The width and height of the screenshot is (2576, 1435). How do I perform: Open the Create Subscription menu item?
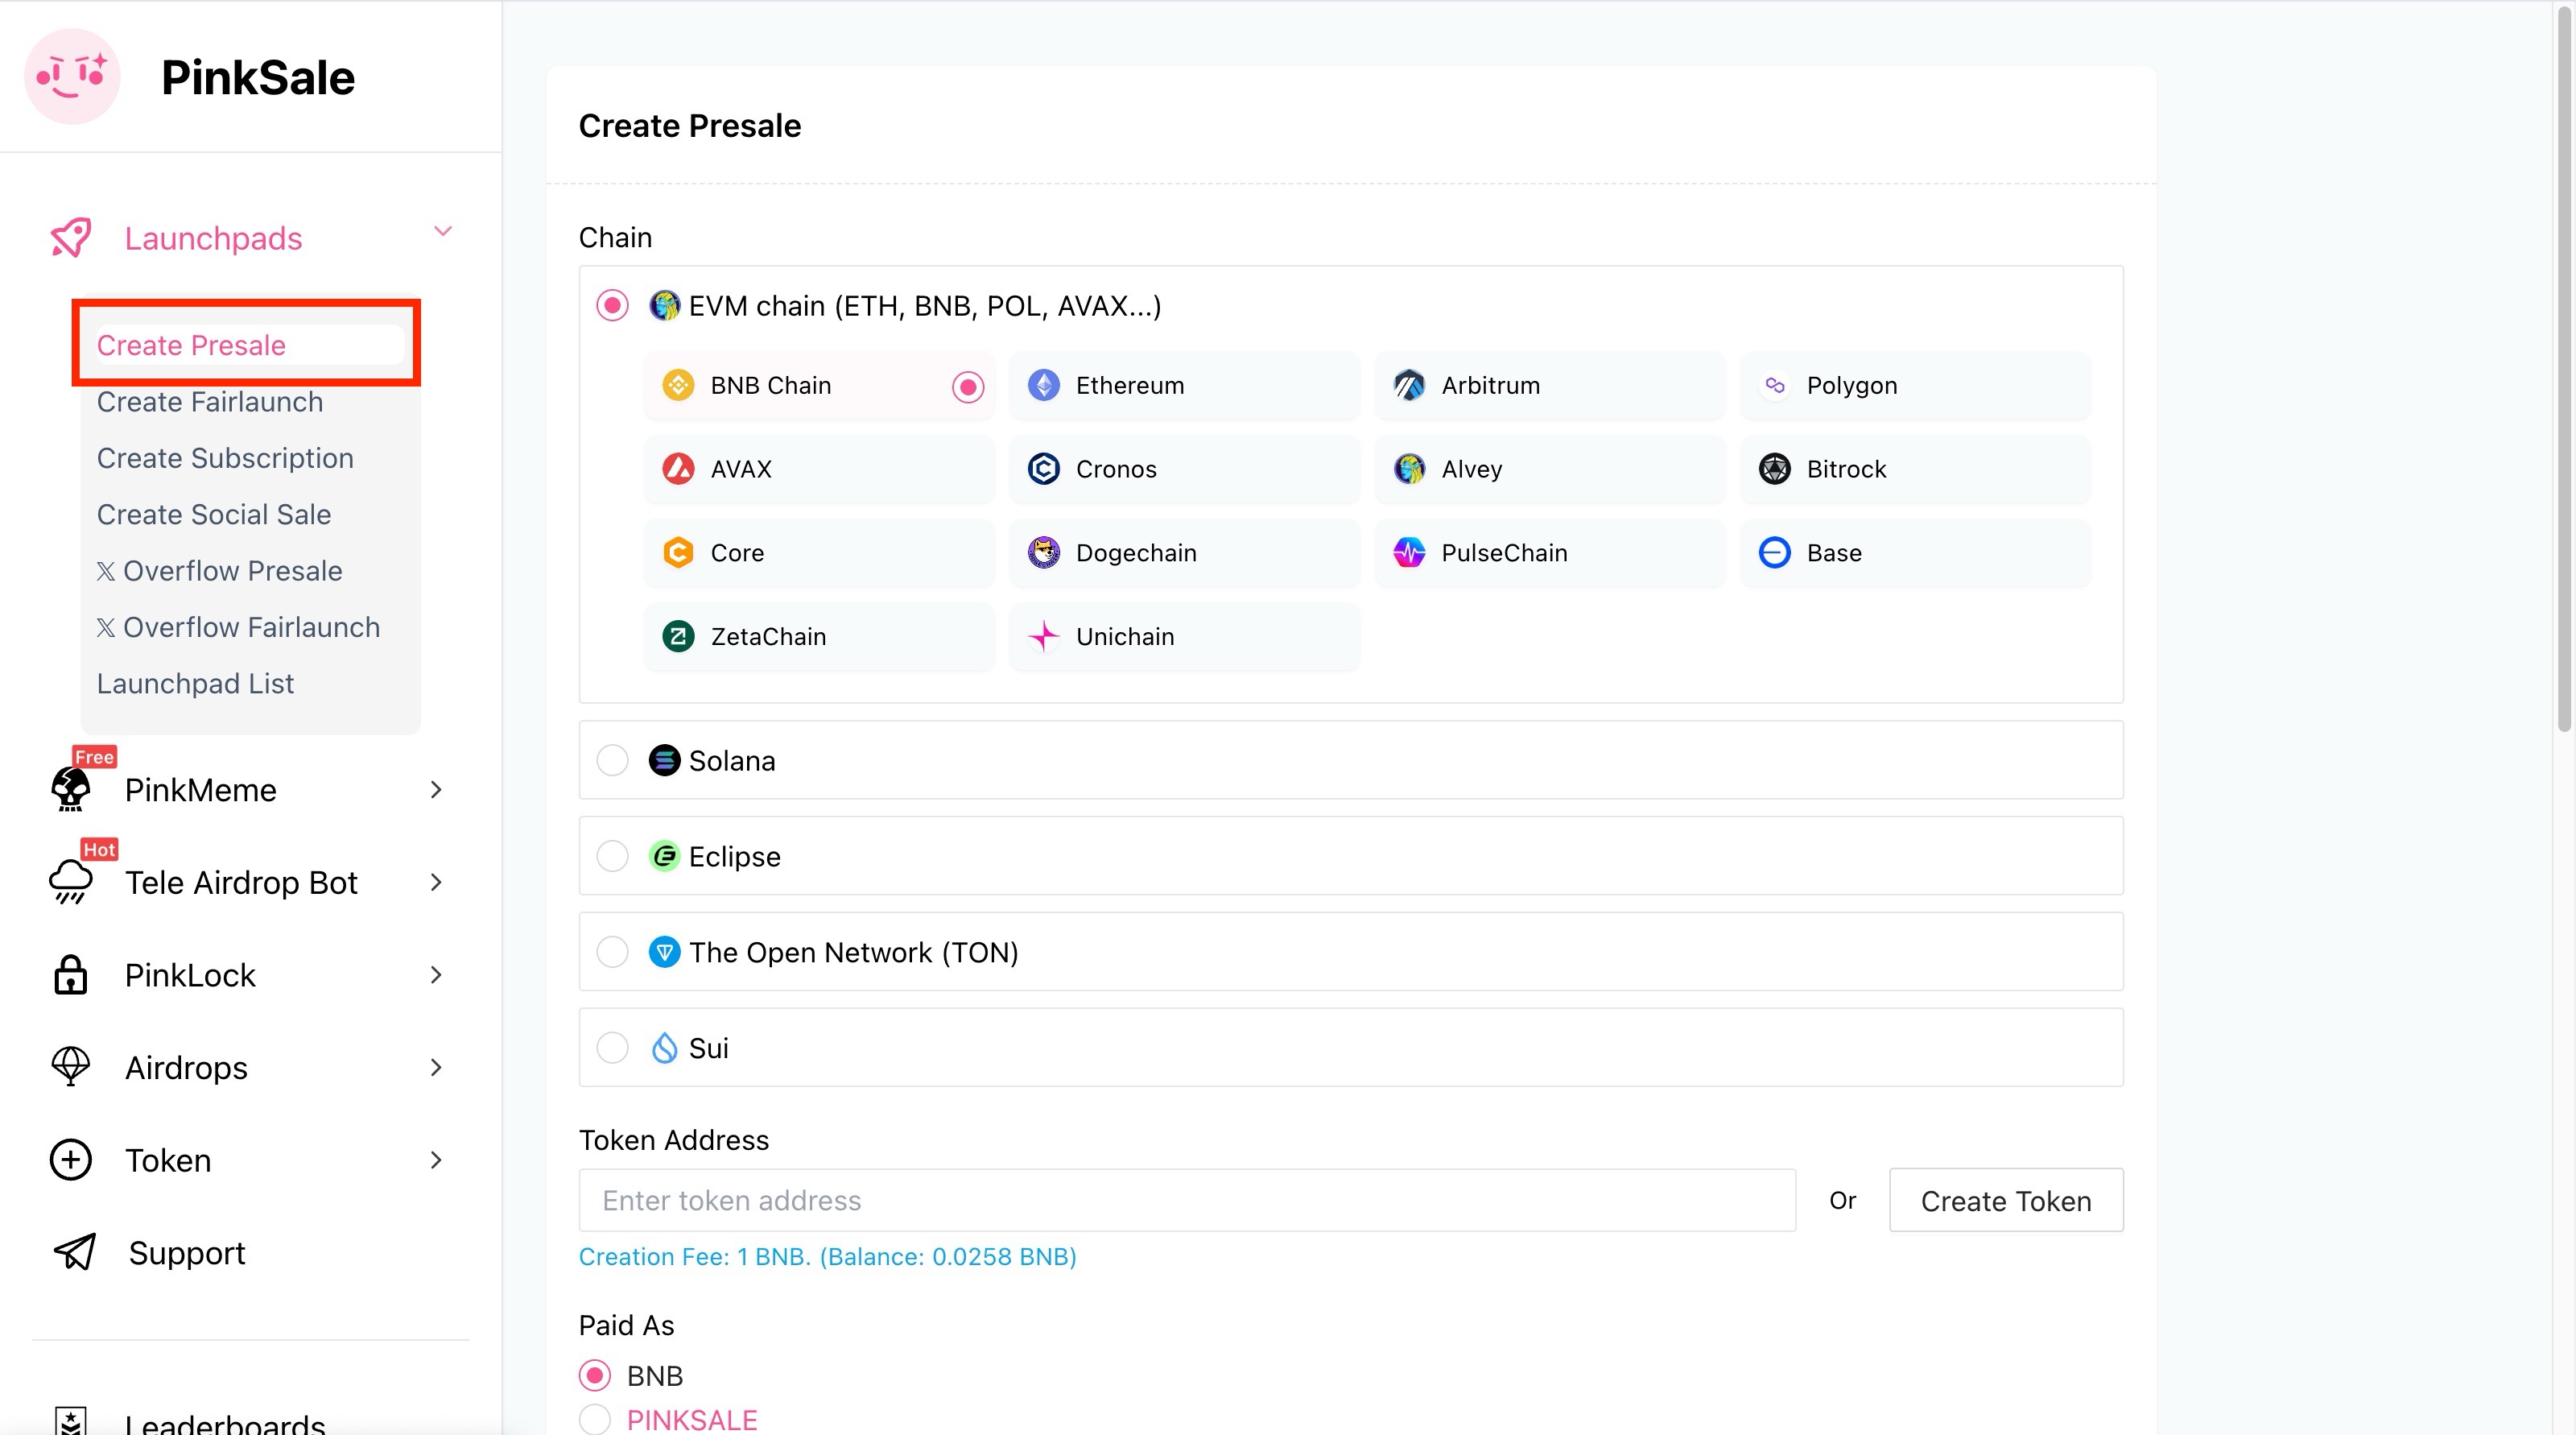(225, 458)
